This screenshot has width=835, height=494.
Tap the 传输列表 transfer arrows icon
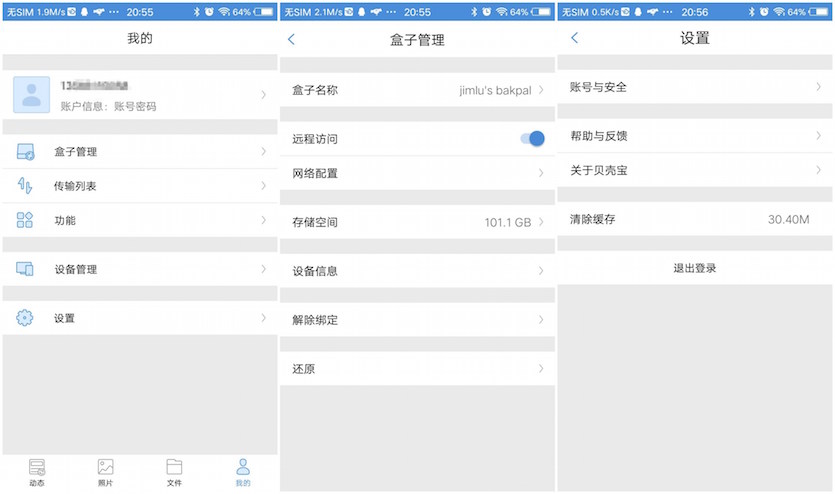pyautogui.click(x=25, y=186)
